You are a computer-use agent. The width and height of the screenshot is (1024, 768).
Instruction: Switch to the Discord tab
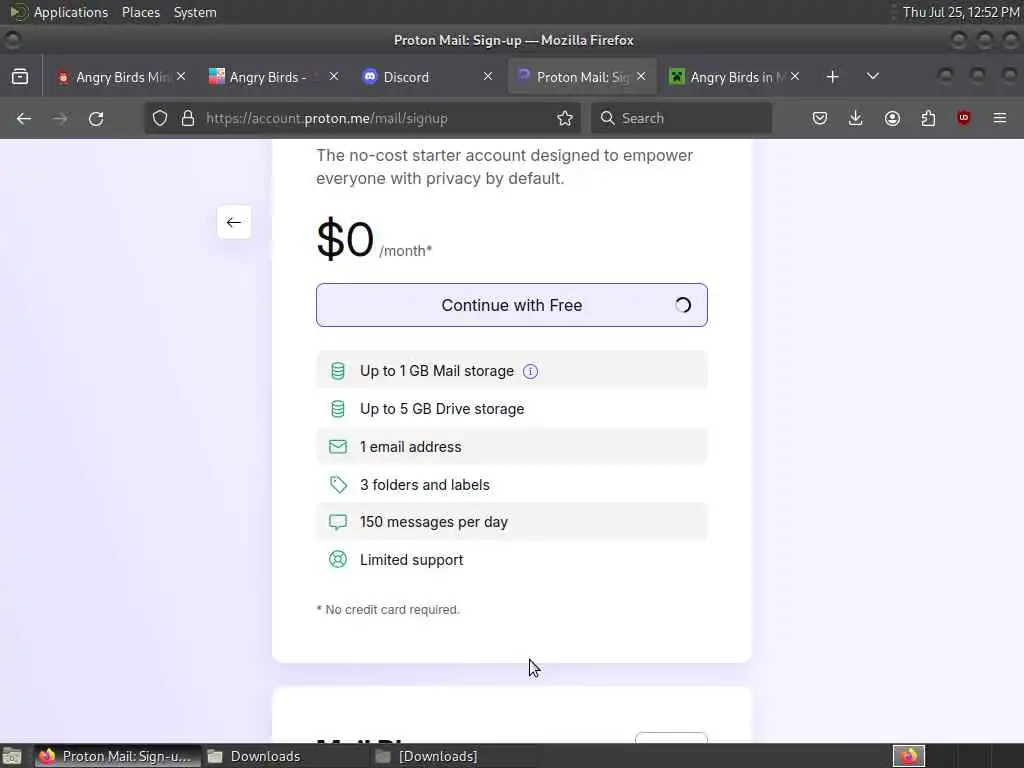click(419, 77)
